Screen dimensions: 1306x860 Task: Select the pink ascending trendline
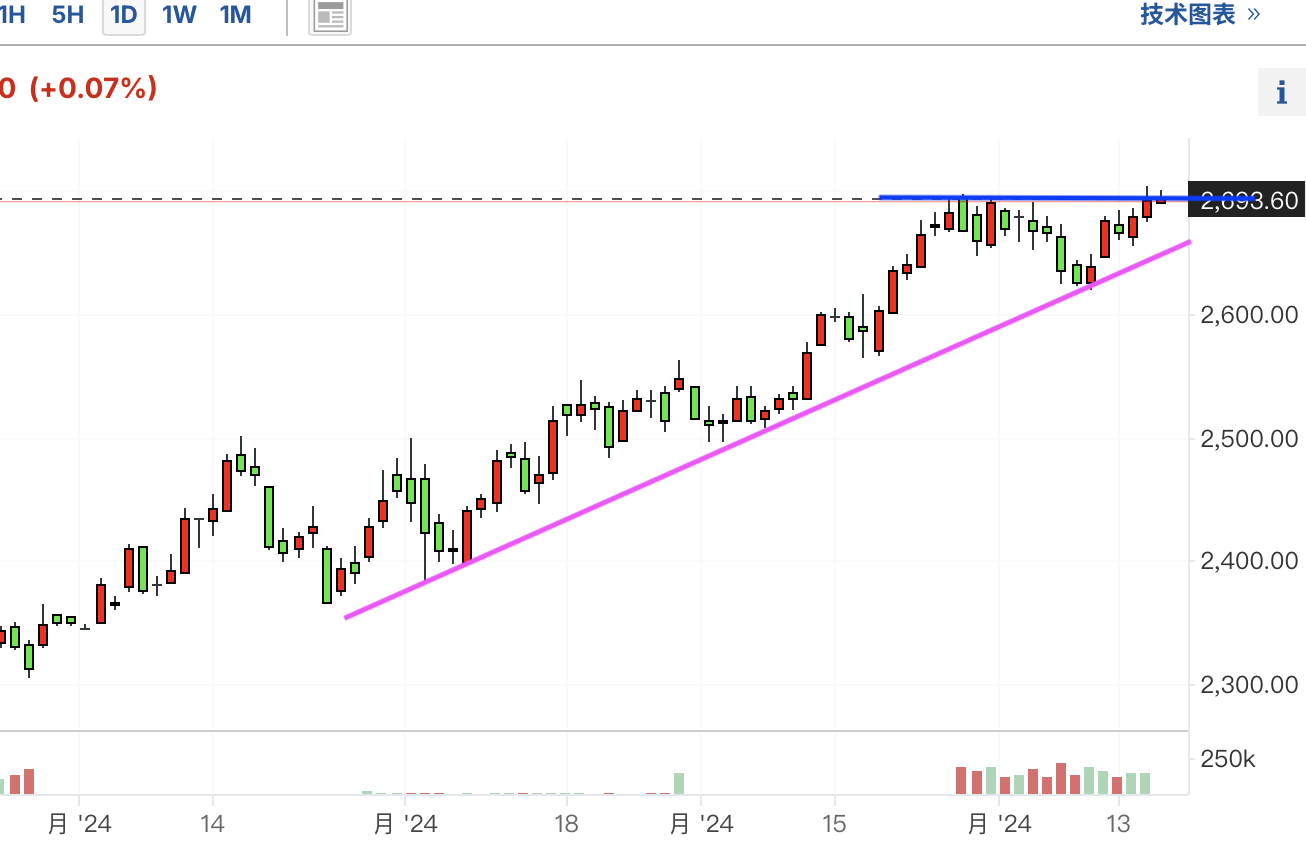pos(767,429)
